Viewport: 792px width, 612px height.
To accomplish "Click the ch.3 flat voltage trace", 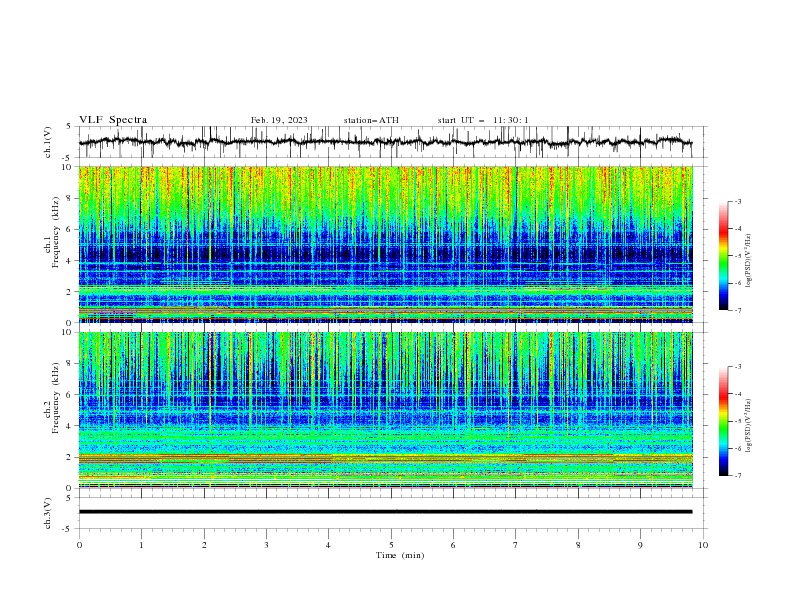I will [385, 512].
